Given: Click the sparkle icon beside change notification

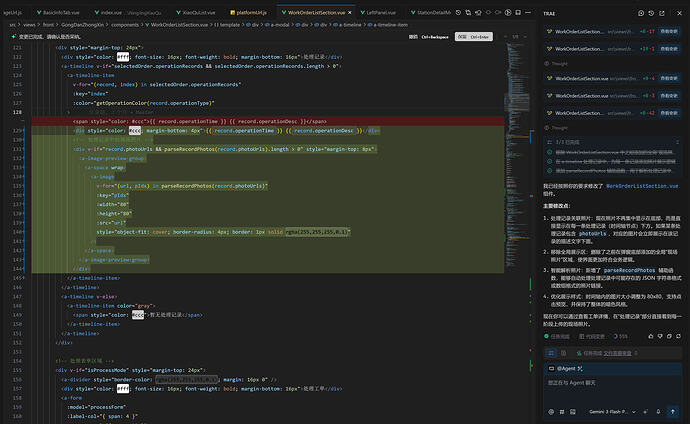Looking at the screenshot, I should click(x=13, y=37).
